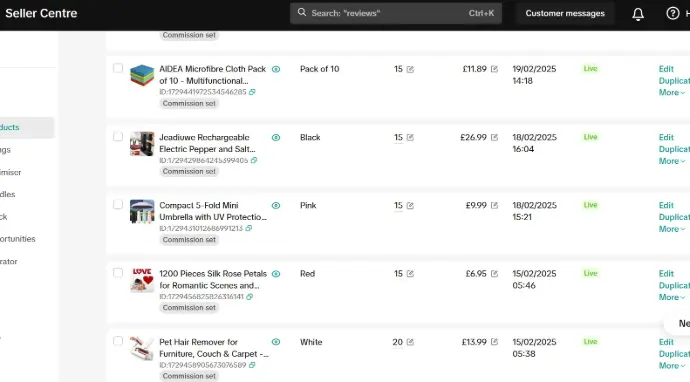Screen dimensions: 690x382
Task: Open the help question mark icon
Action: (x=672, y=14)
